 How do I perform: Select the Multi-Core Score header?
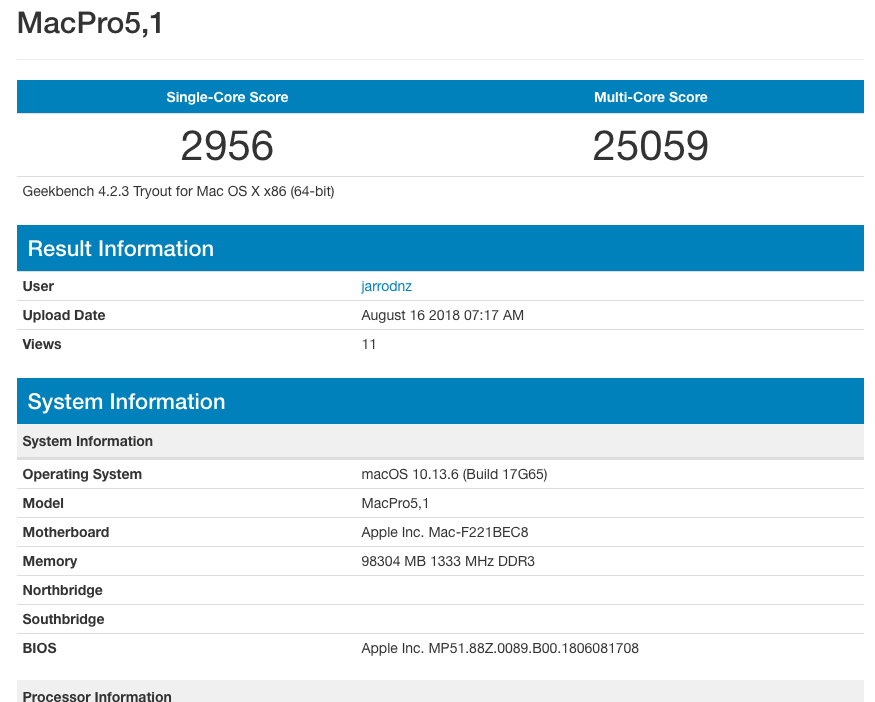tap(651, 97)
